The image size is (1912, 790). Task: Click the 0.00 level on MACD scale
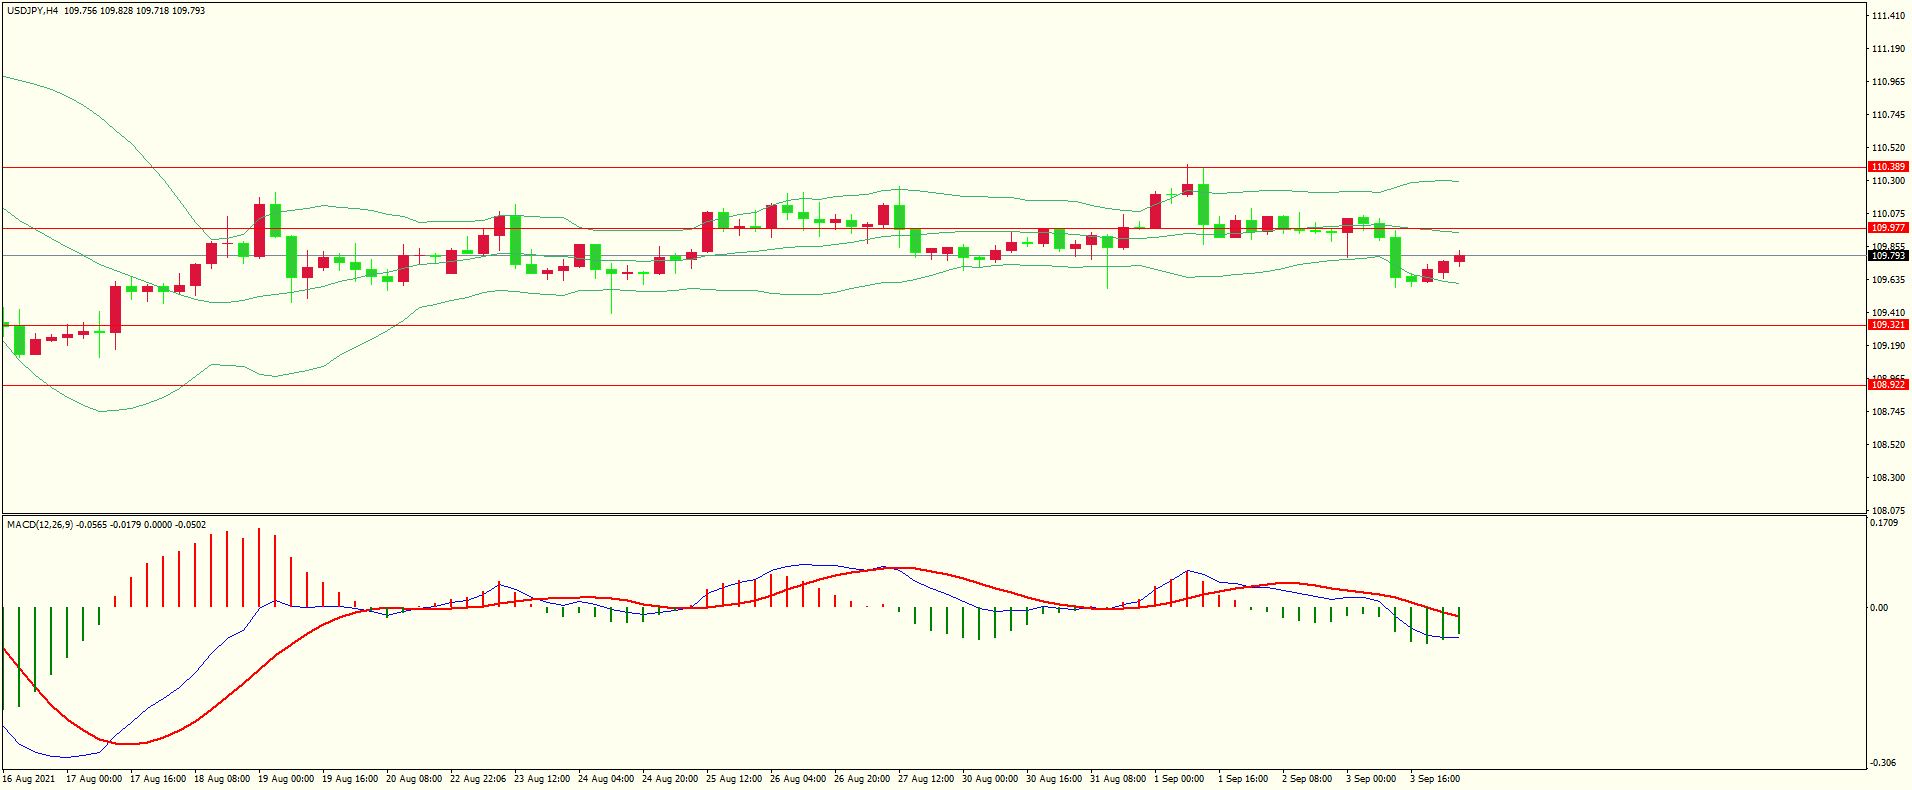pyautogui.click(x=1879, y=608)
